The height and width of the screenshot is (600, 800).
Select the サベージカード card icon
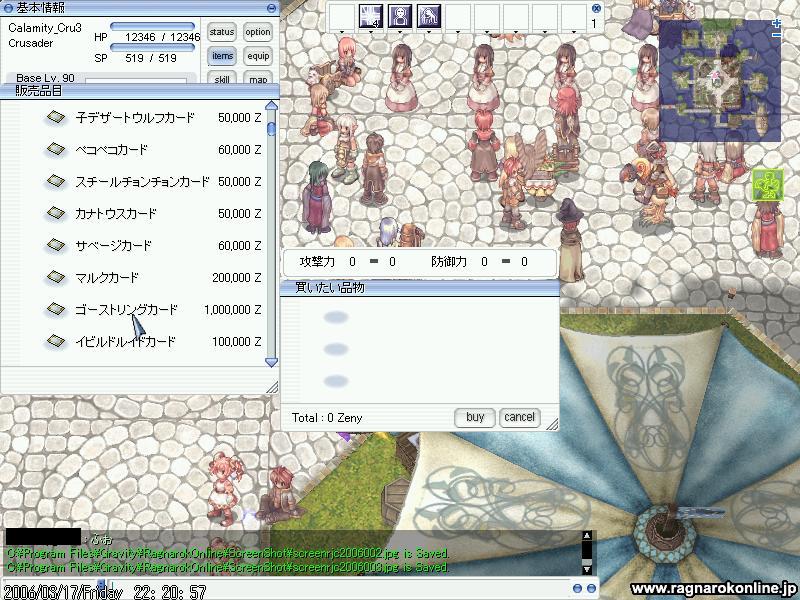(56, 245)
